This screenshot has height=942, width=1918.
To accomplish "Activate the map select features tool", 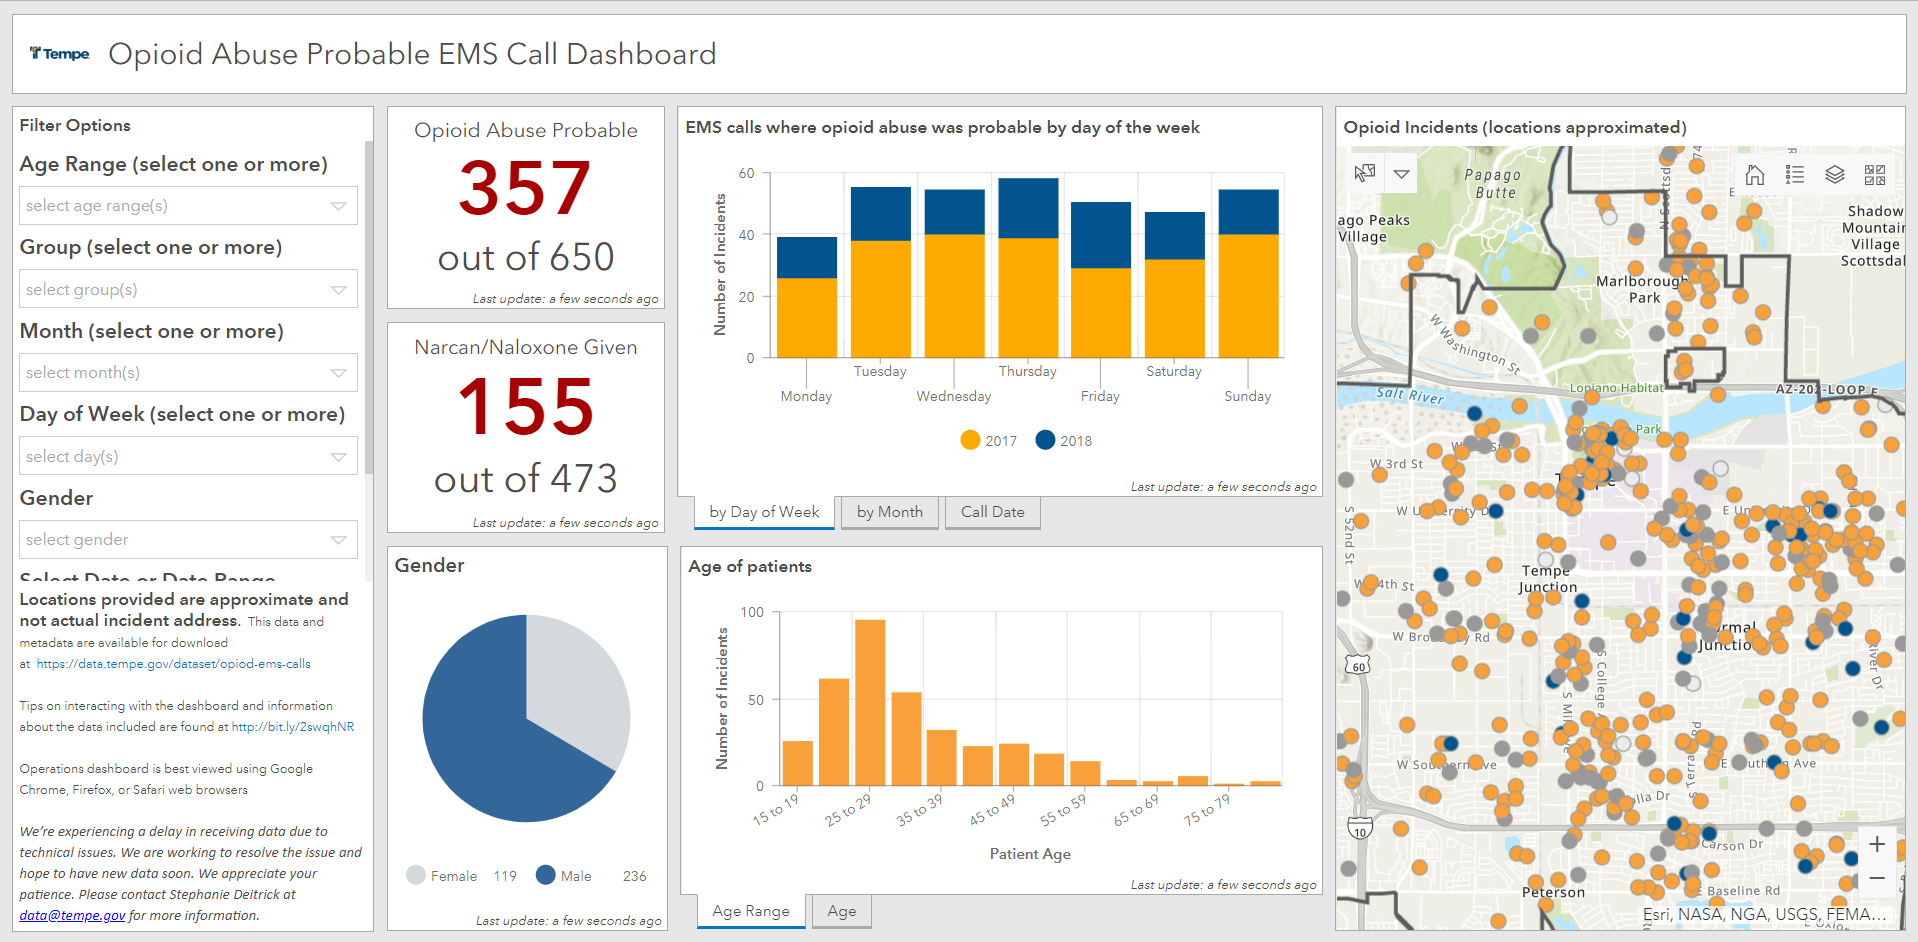I will pos(1364,173).
